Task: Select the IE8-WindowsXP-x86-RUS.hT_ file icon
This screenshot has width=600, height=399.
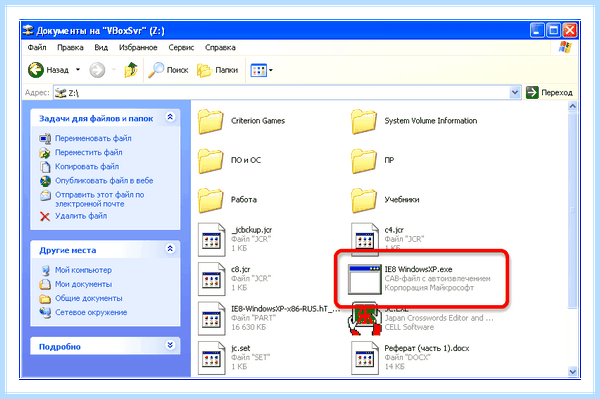Action: click(x=212, y=318)
